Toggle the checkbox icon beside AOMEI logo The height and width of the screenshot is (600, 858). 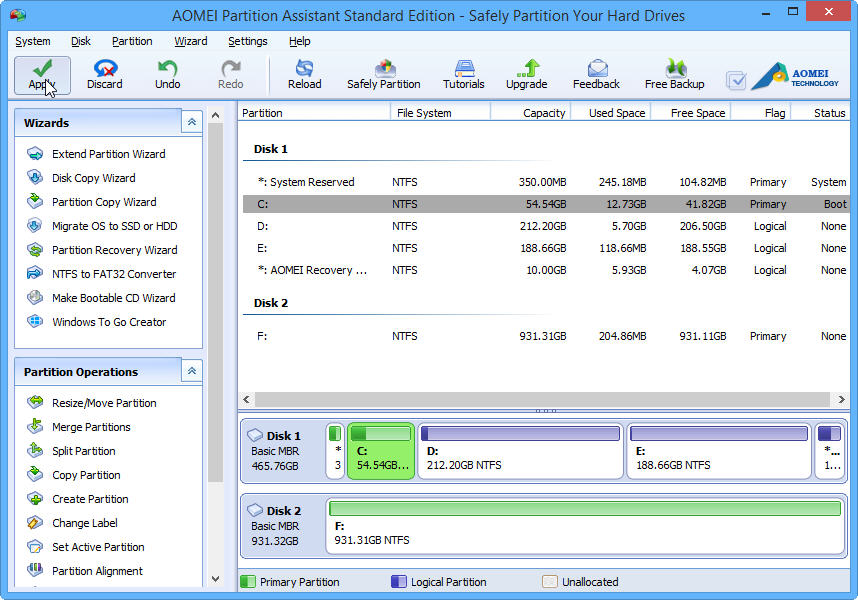(x=736, y=80)
